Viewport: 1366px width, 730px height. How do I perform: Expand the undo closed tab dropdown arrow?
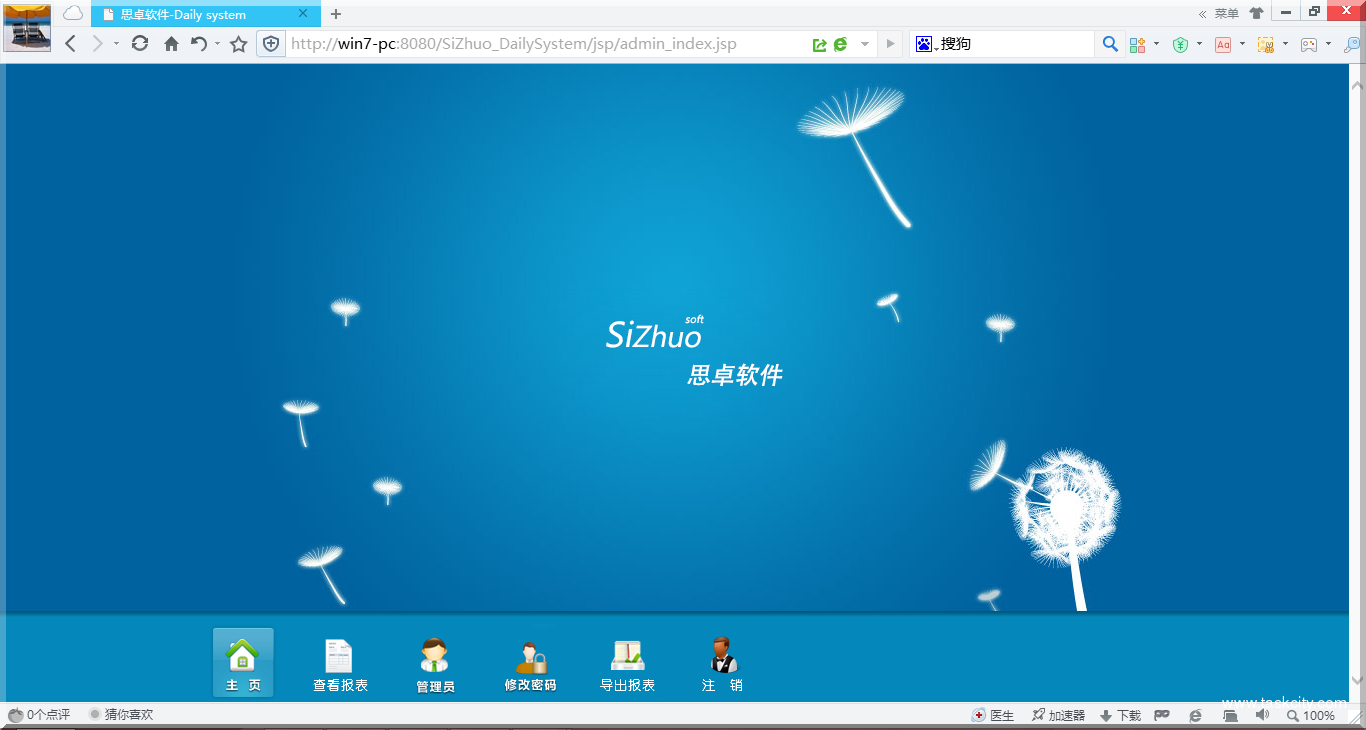coord(217,44)
